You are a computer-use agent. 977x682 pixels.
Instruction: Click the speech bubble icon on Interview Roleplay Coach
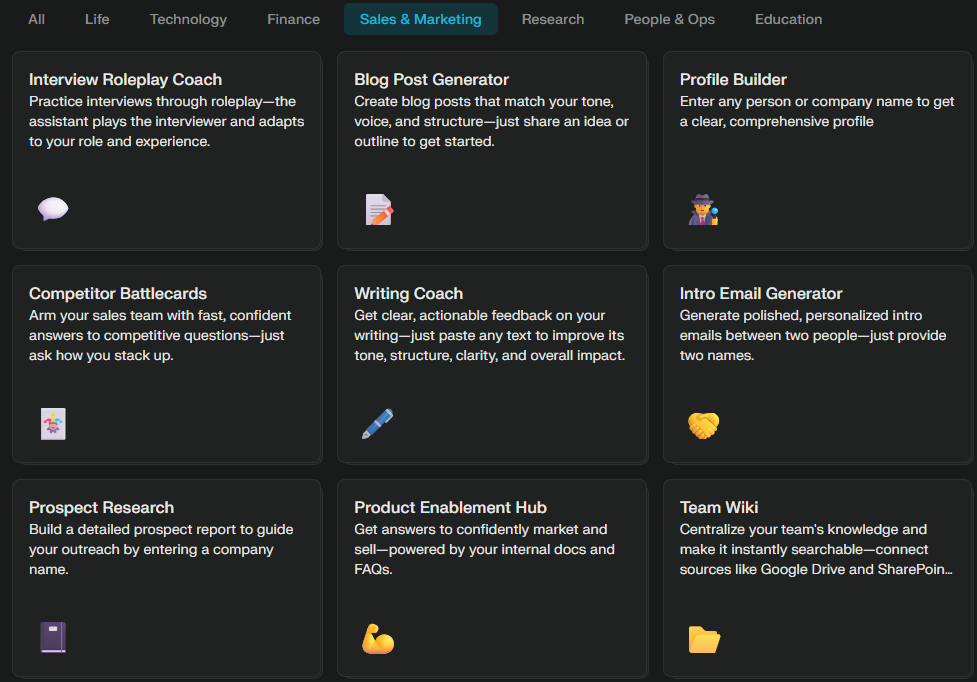[53, 209]
